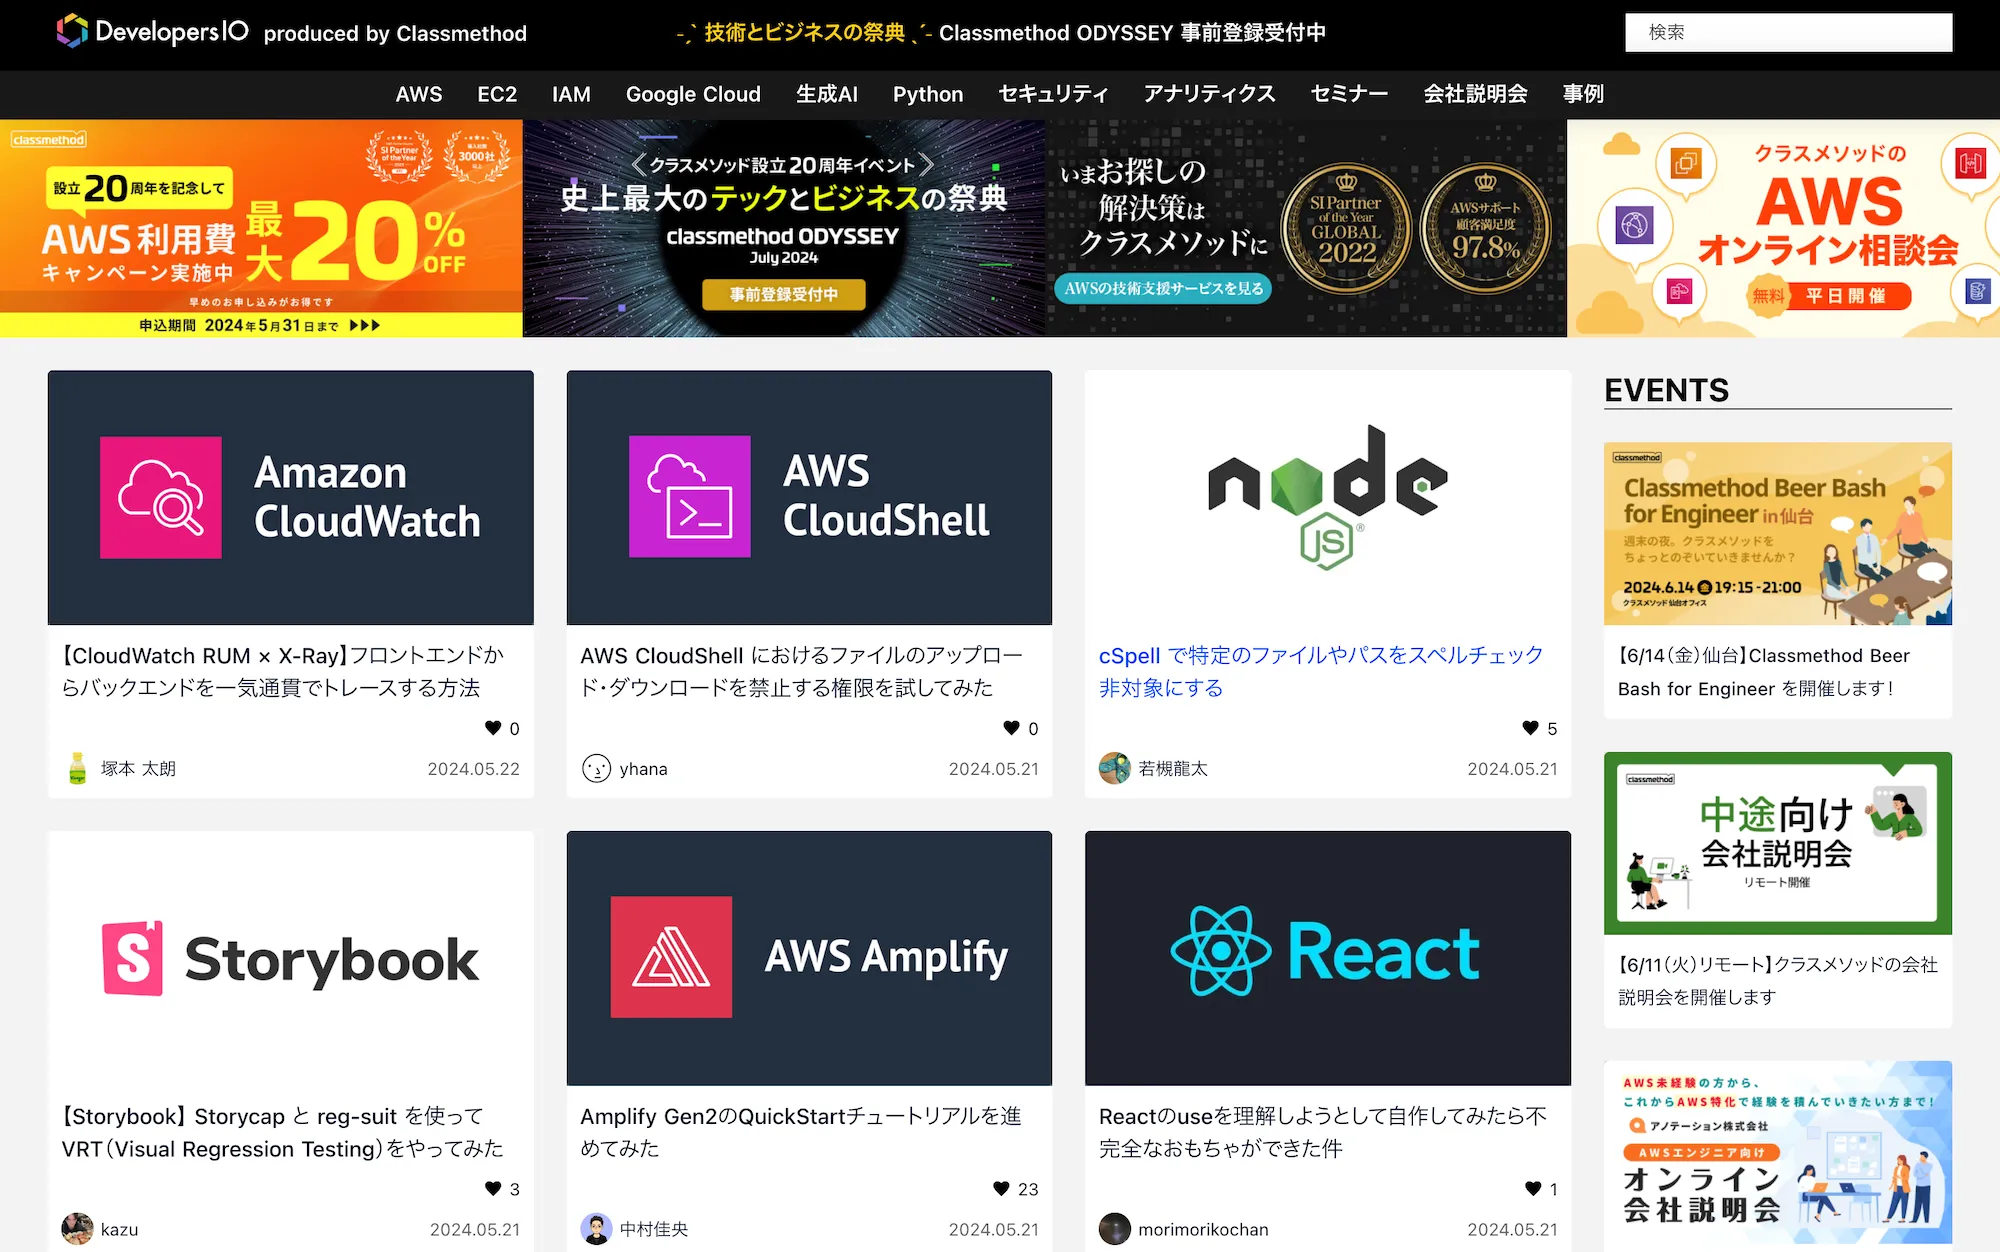Open author avatar for yhana
The image size is (2000, 1252).
596,768
